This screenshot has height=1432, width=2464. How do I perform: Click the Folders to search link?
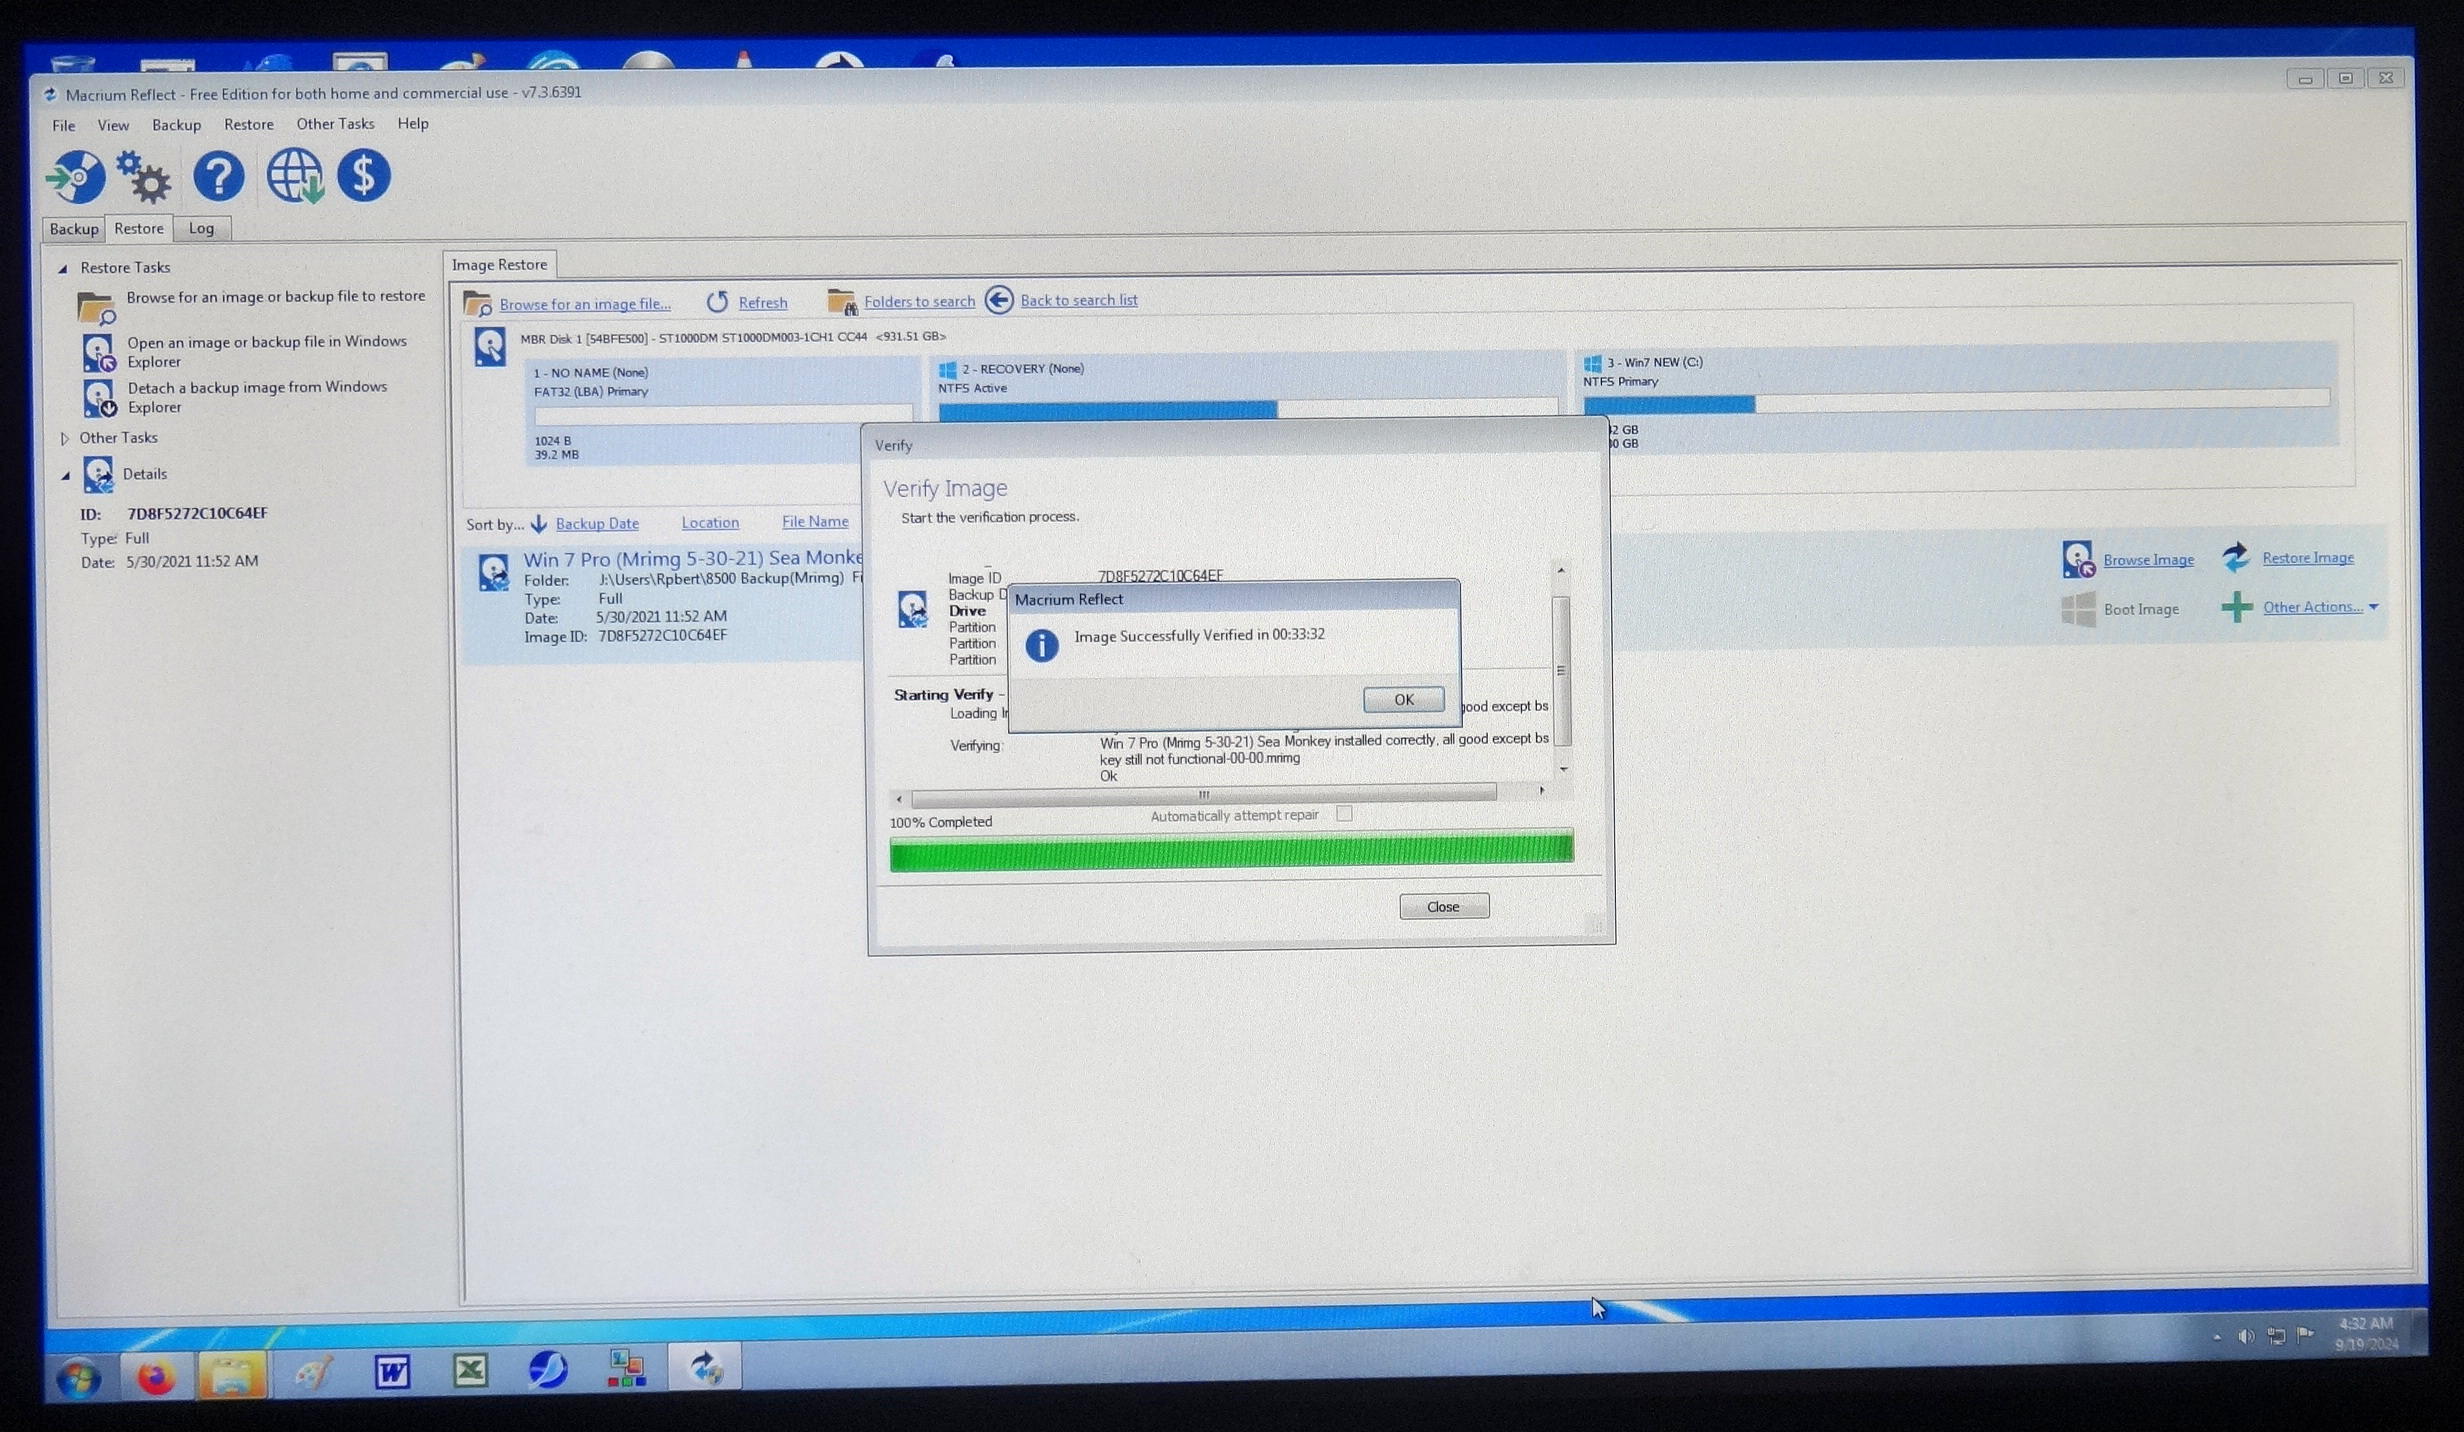(x=919, y=301)
